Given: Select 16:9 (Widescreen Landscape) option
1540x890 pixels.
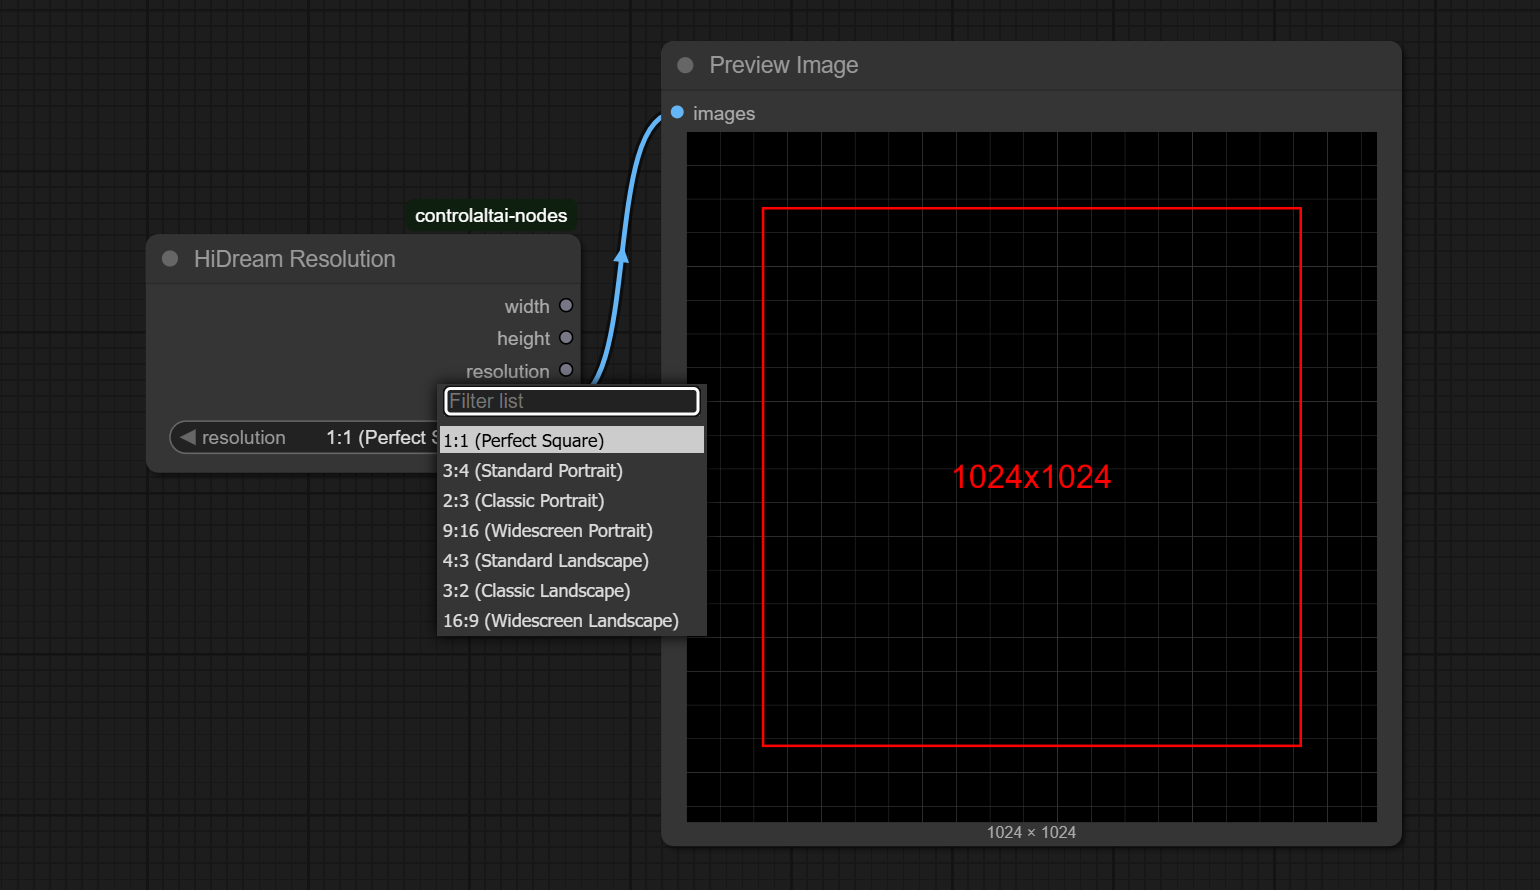Looking at the screenshot, I should click(x=572, y=620).
